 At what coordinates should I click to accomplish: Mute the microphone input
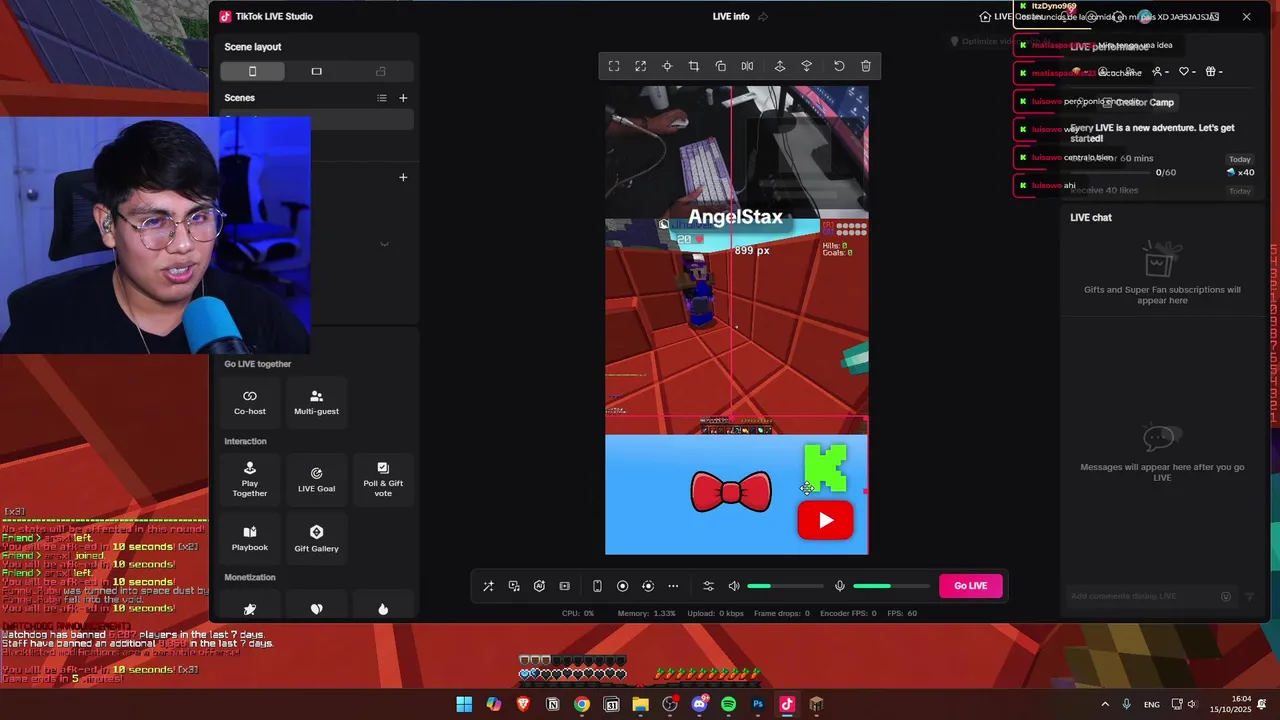click(x=840, y=586)
